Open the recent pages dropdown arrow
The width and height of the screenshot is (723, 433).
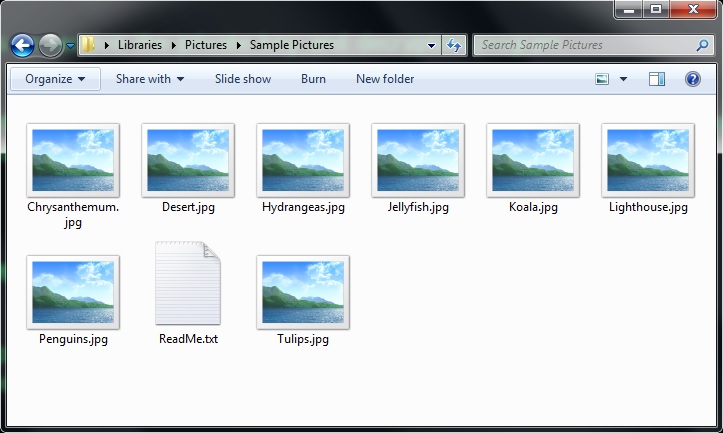point(70,46)
